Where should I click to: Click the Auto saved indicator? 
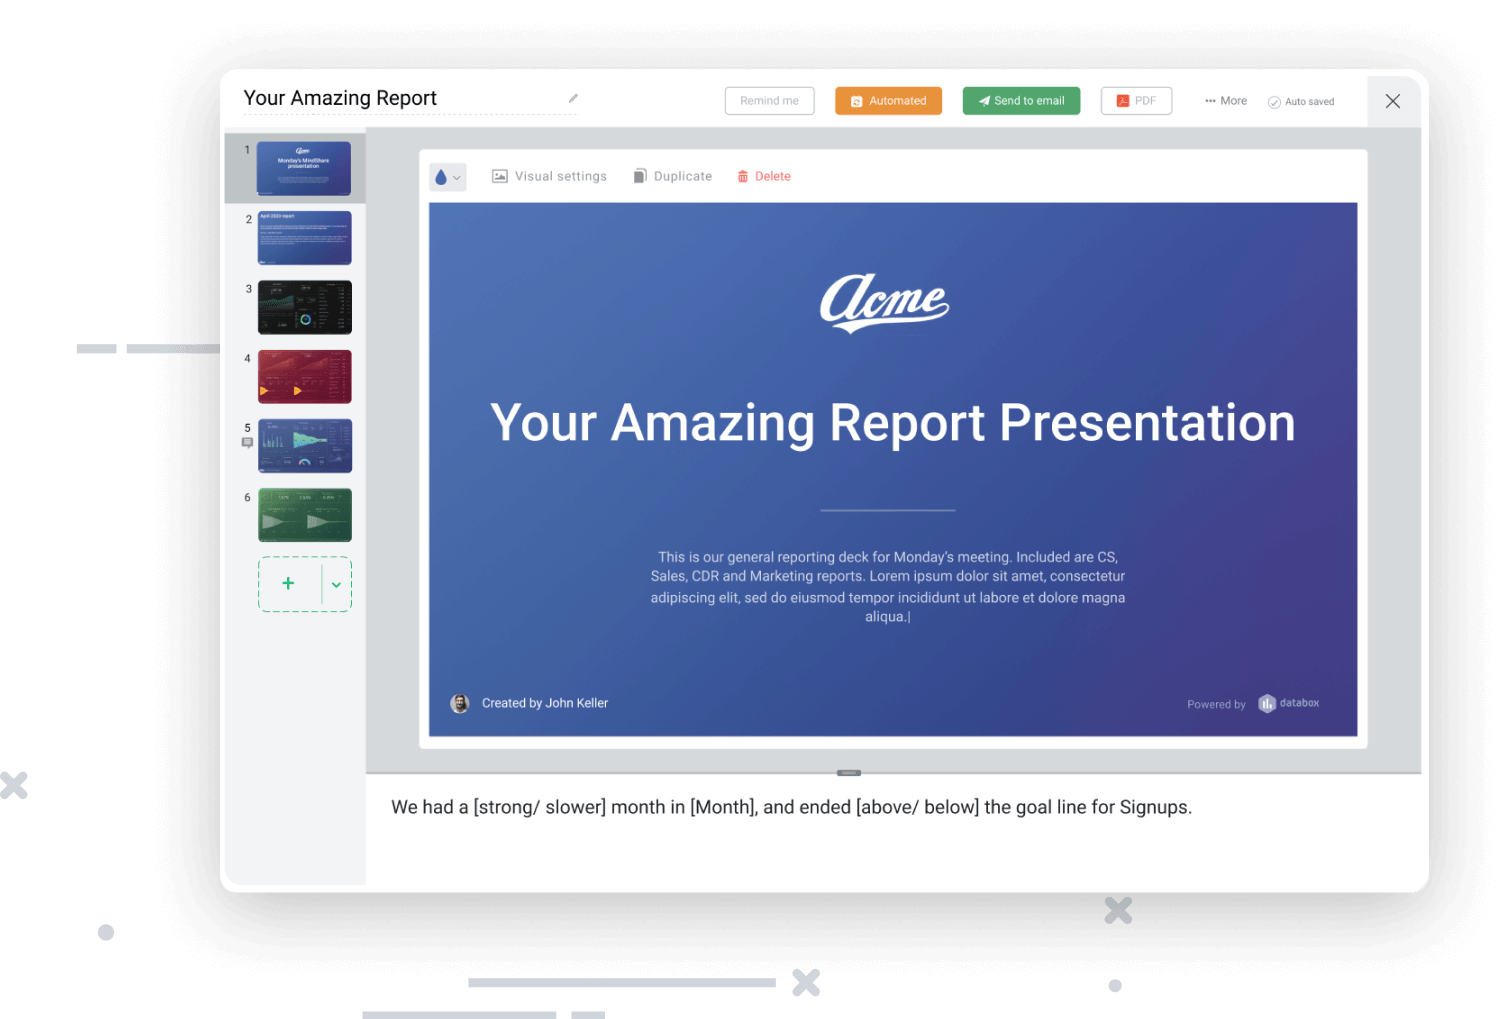click(x=1300, y=101)
